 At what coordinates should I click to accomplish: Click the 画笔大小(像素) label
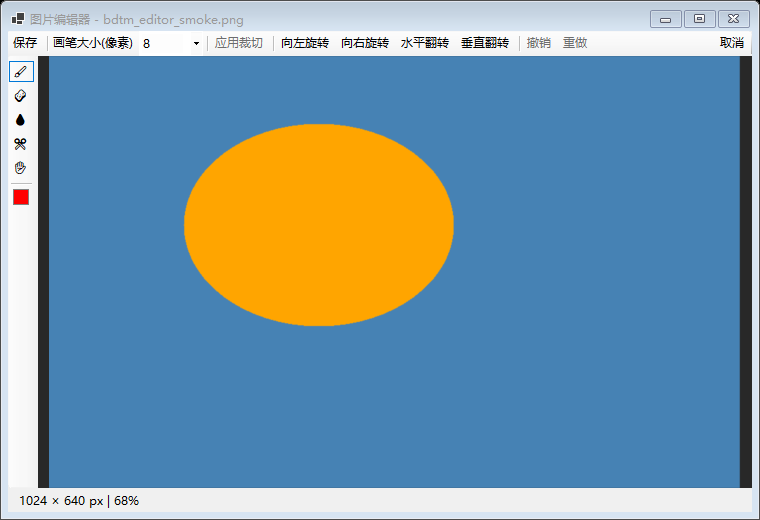tap(93, 43)
